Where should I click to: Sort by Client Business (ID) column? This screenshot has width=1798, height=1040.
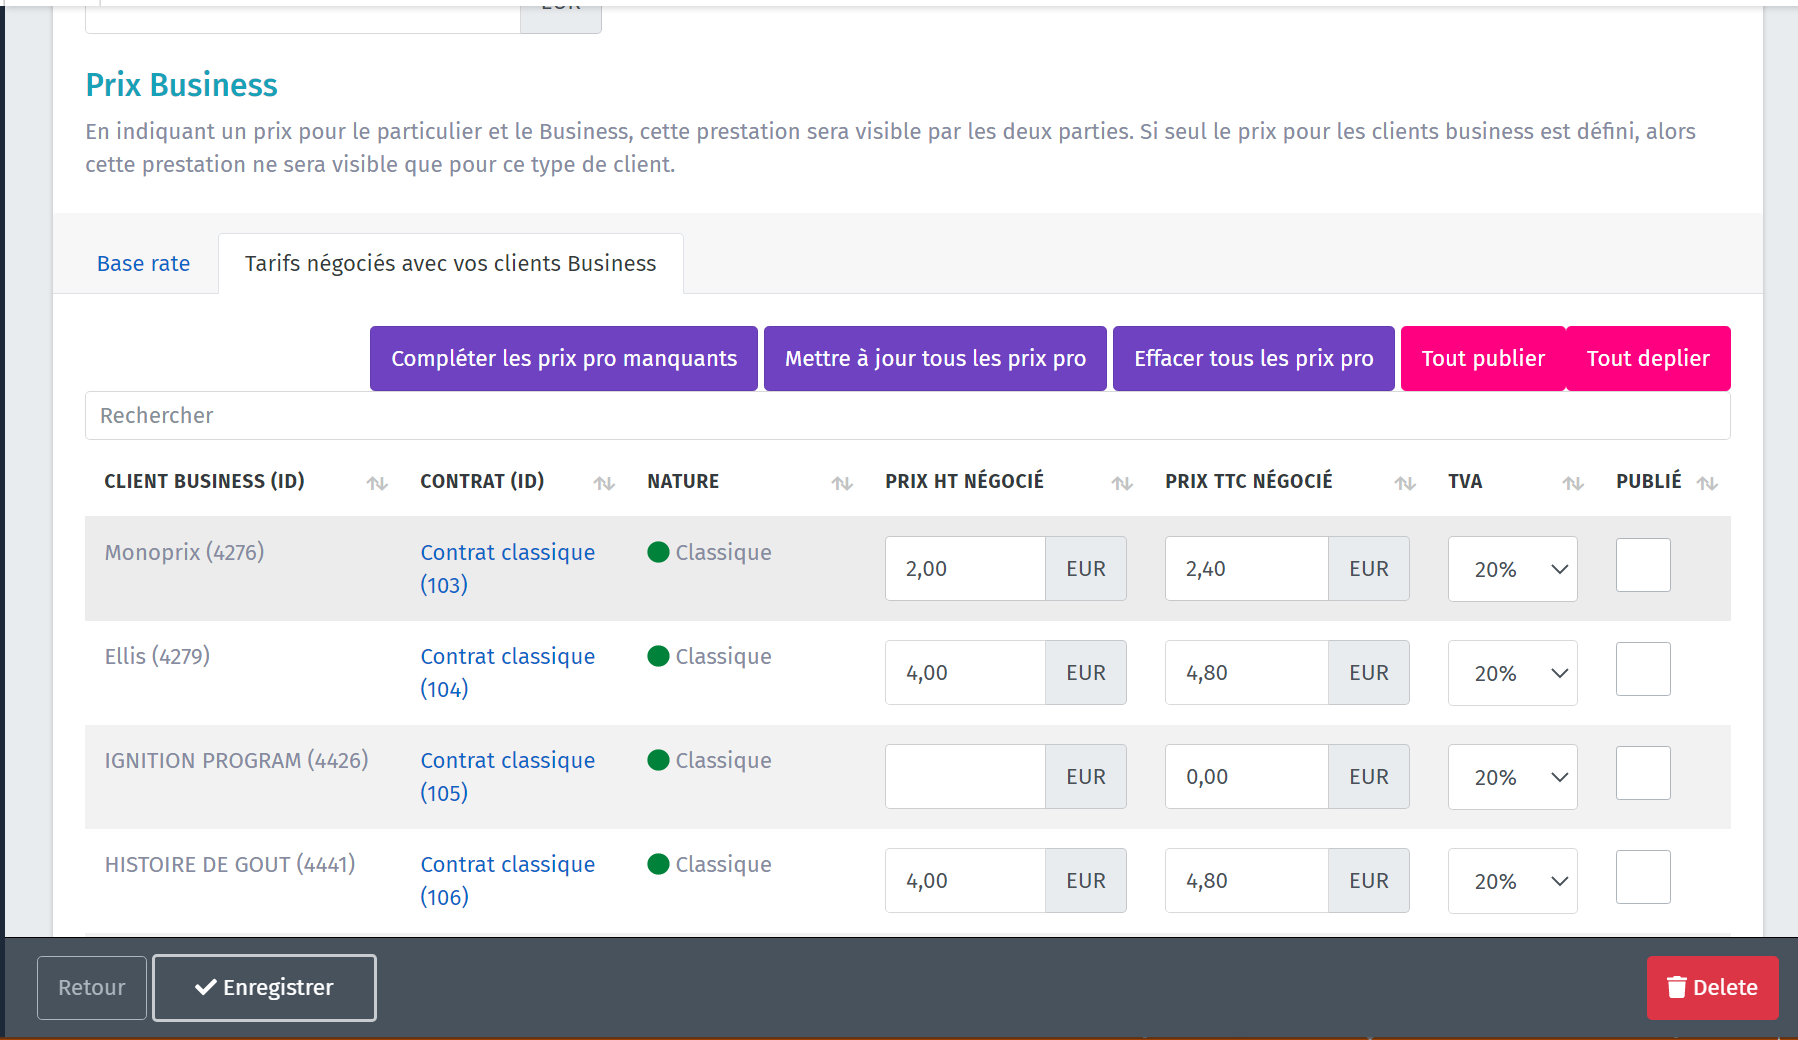tap(376, 483)
